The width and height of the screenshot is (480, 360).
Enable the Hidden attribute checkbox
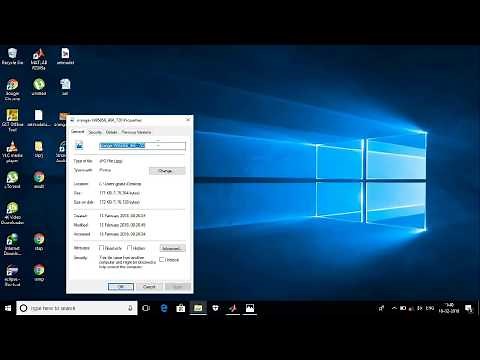click(130, 248)
